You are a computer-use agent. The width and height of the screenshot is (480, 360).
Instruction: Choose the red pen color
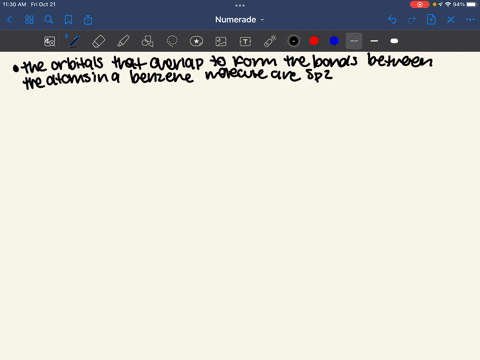click(314, 41)
